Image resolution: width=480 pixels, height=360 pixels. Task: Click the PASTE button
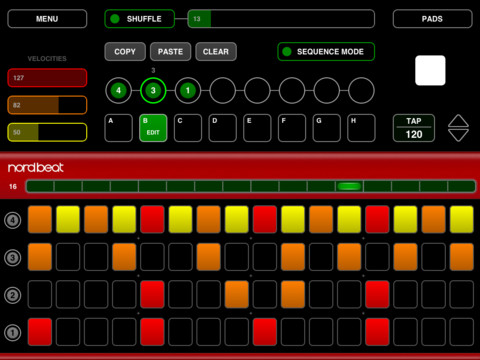tap(170, 52)
